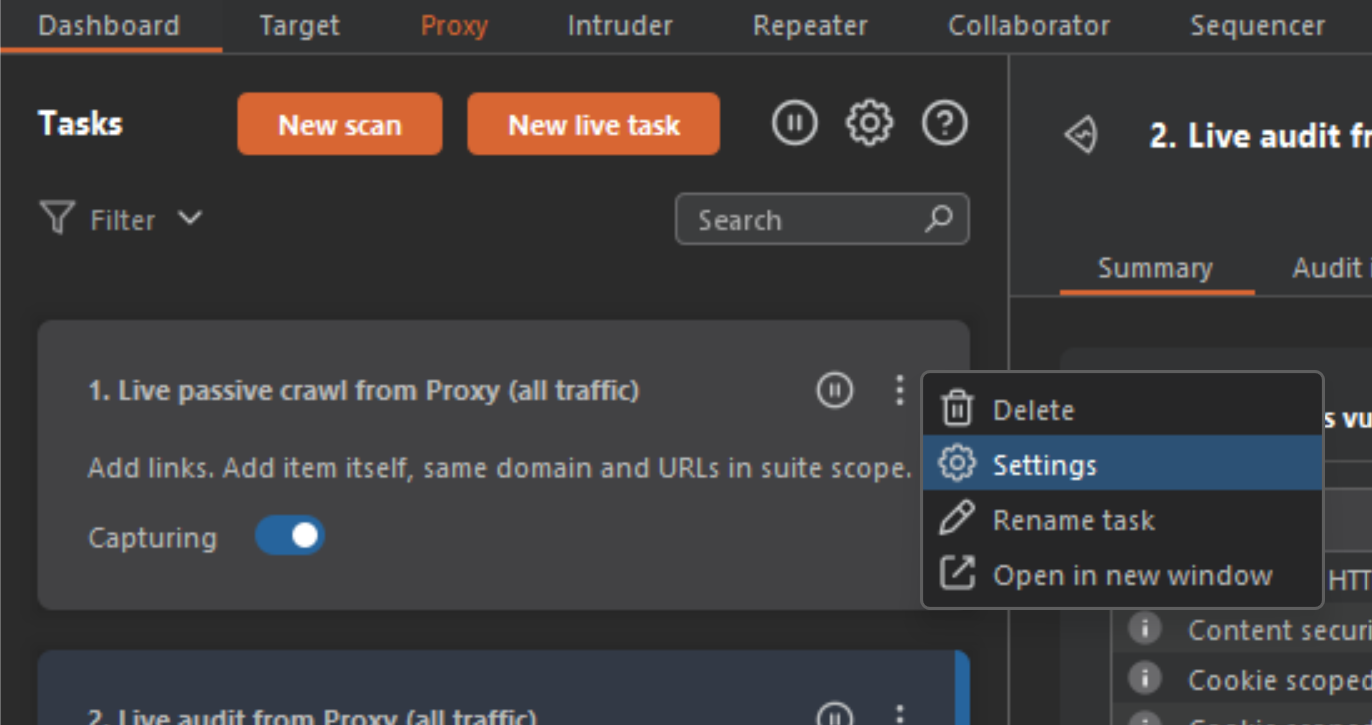Open three-dot menu of Live passive crawl task
The width and height of the screenshot is (1372, 725).
898,390
